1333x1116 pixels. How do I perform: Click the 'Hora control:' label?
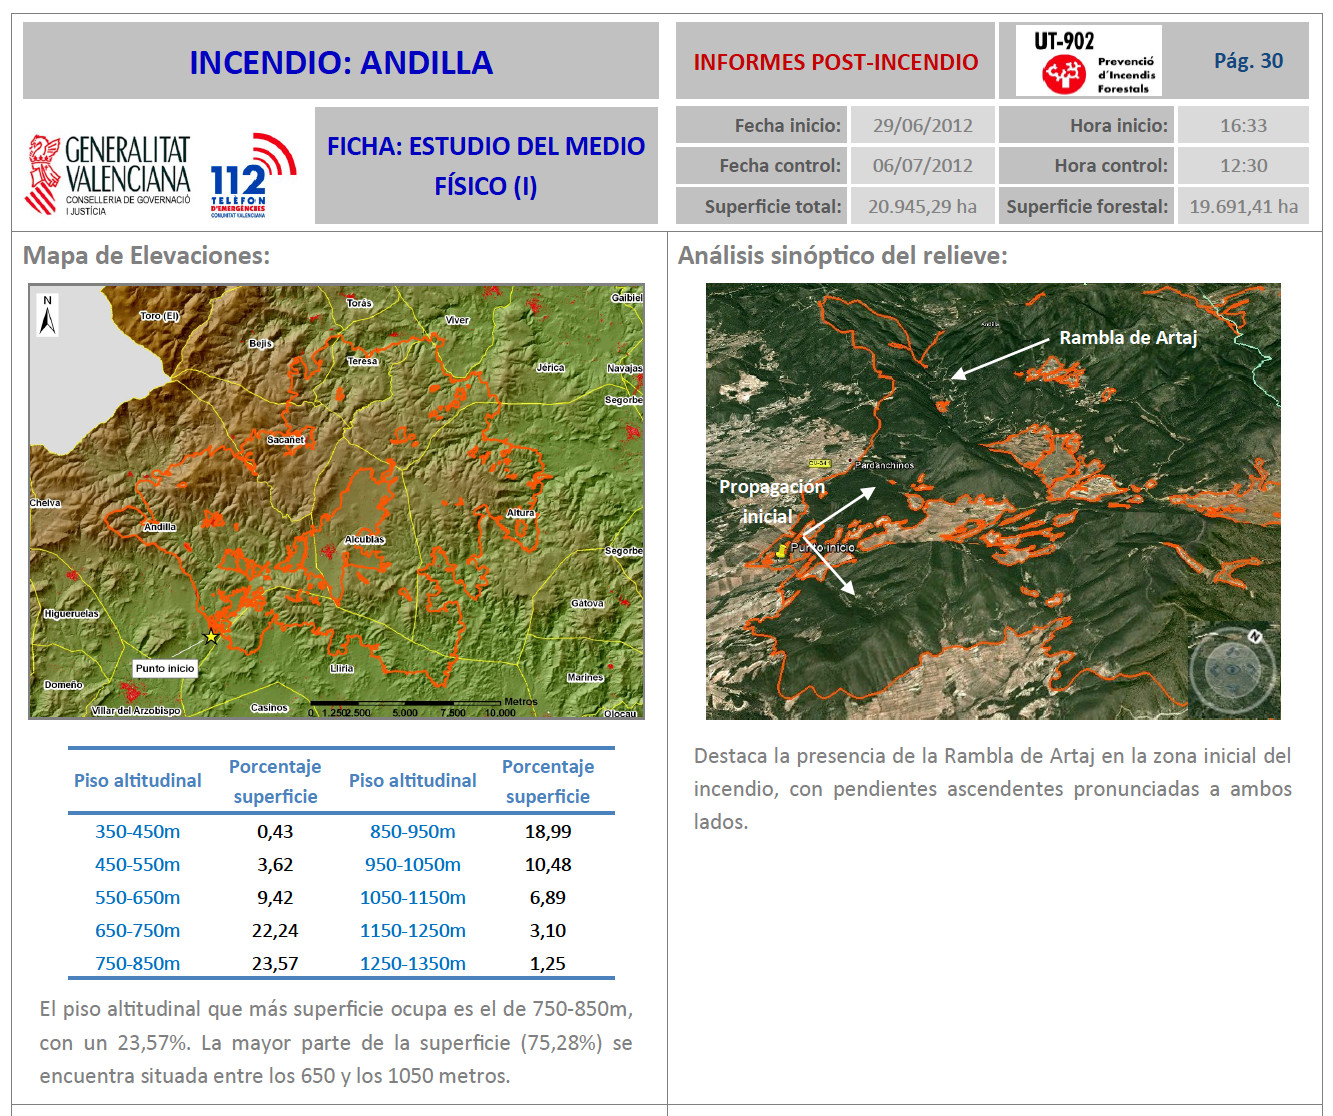[1111, 165]
